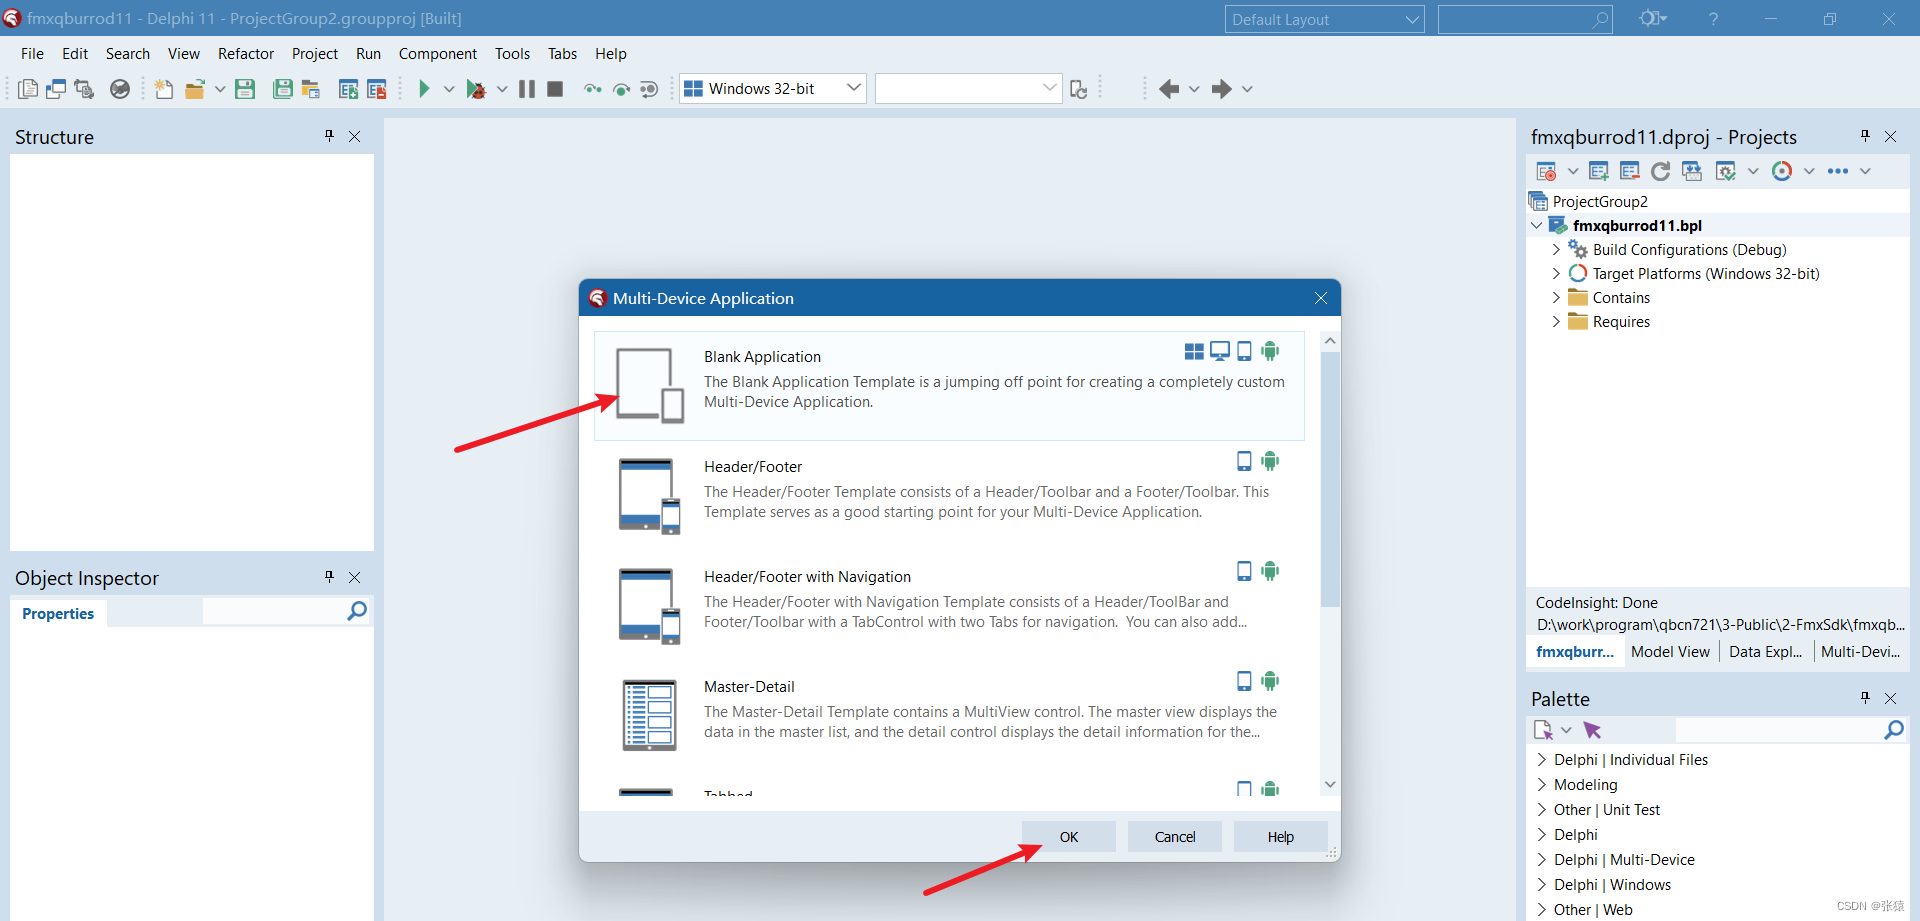Toggle the pin on the Projects panel
Viewport: 1920px width, 921px height.
pyautogui.click(x=1865, y=136)
